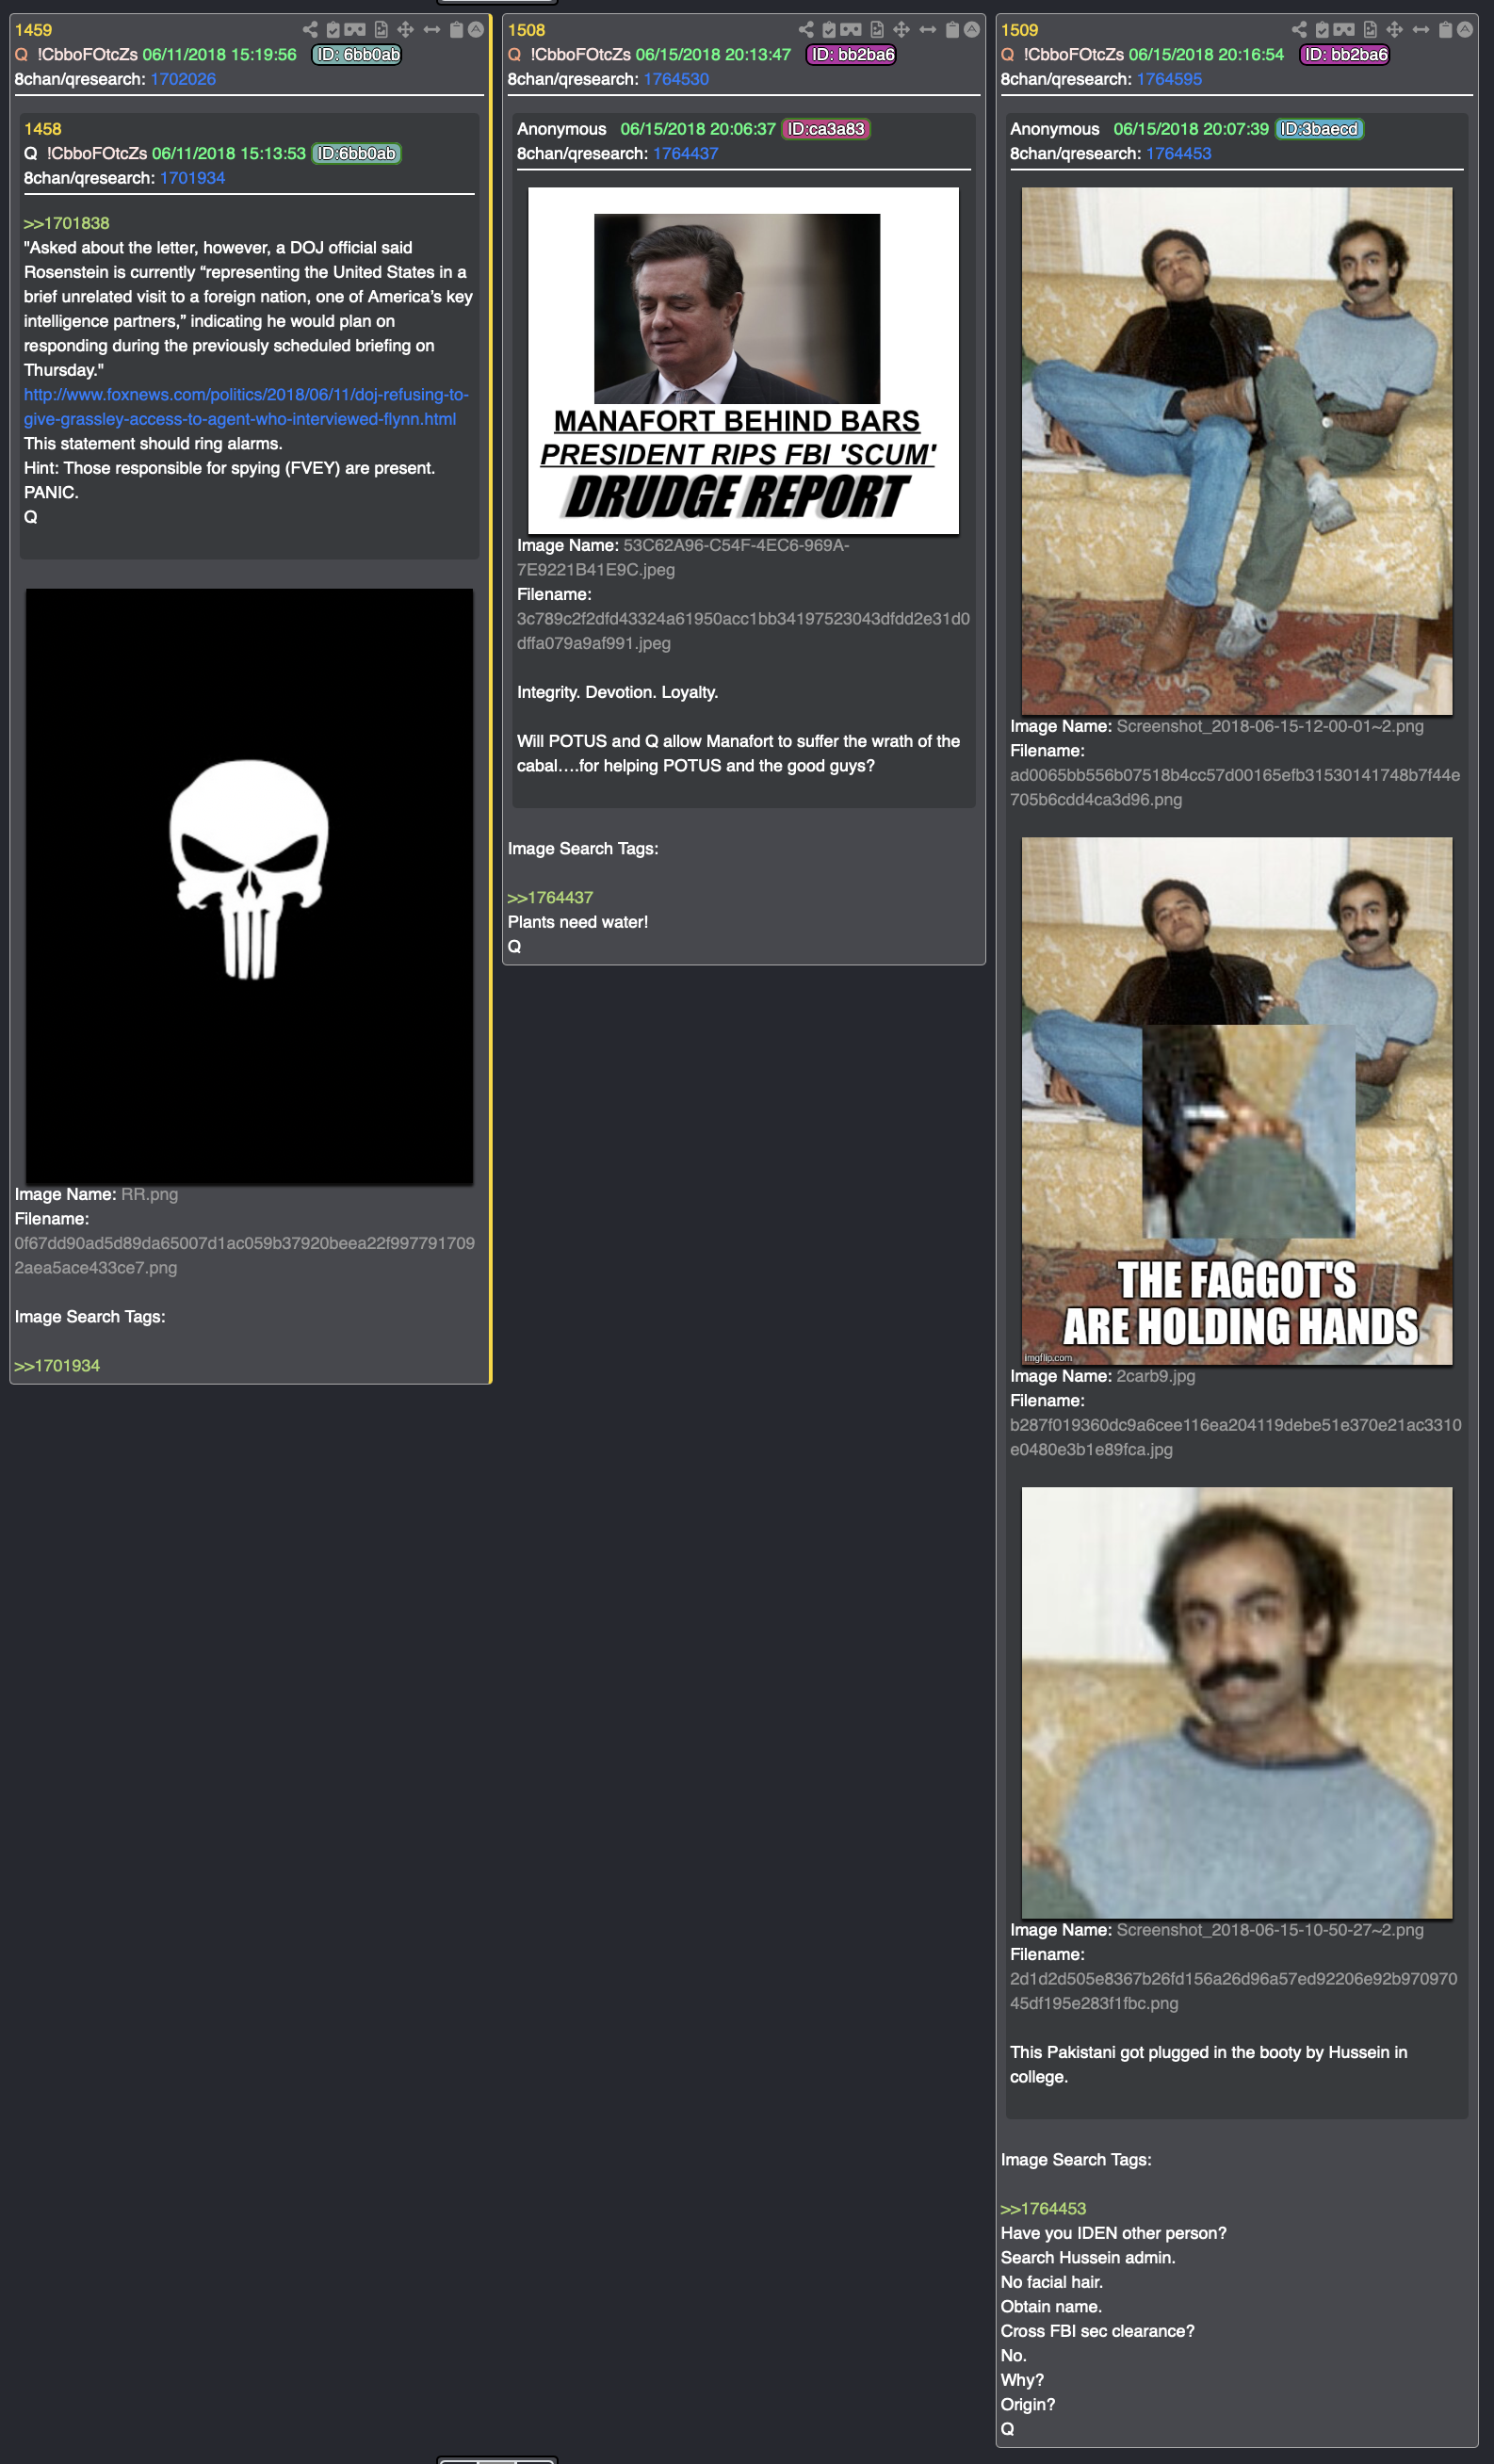1494x2464 pixels.
Task: Click the ID:3baecd badge
Action: coord(1319,129)
